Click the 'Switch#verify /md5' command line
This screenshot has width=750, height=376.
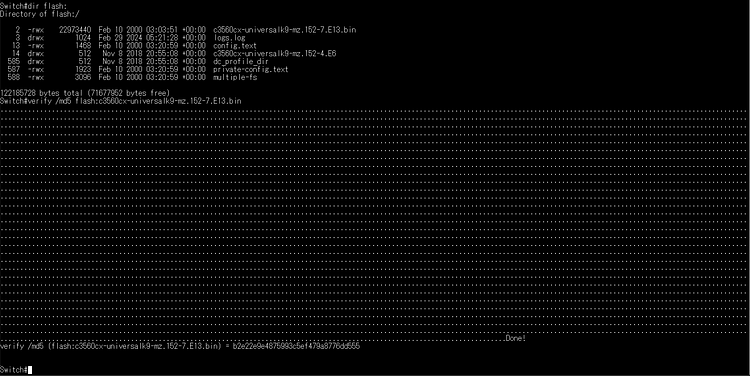[x=121, y=101]
